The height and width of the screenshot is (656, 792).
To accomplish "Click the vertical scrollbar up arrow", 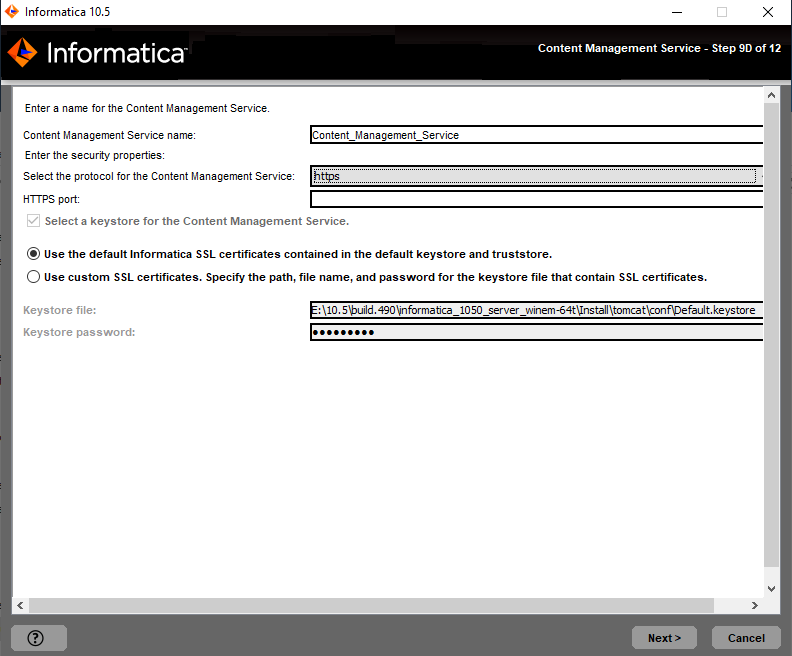I will [771, 95].
